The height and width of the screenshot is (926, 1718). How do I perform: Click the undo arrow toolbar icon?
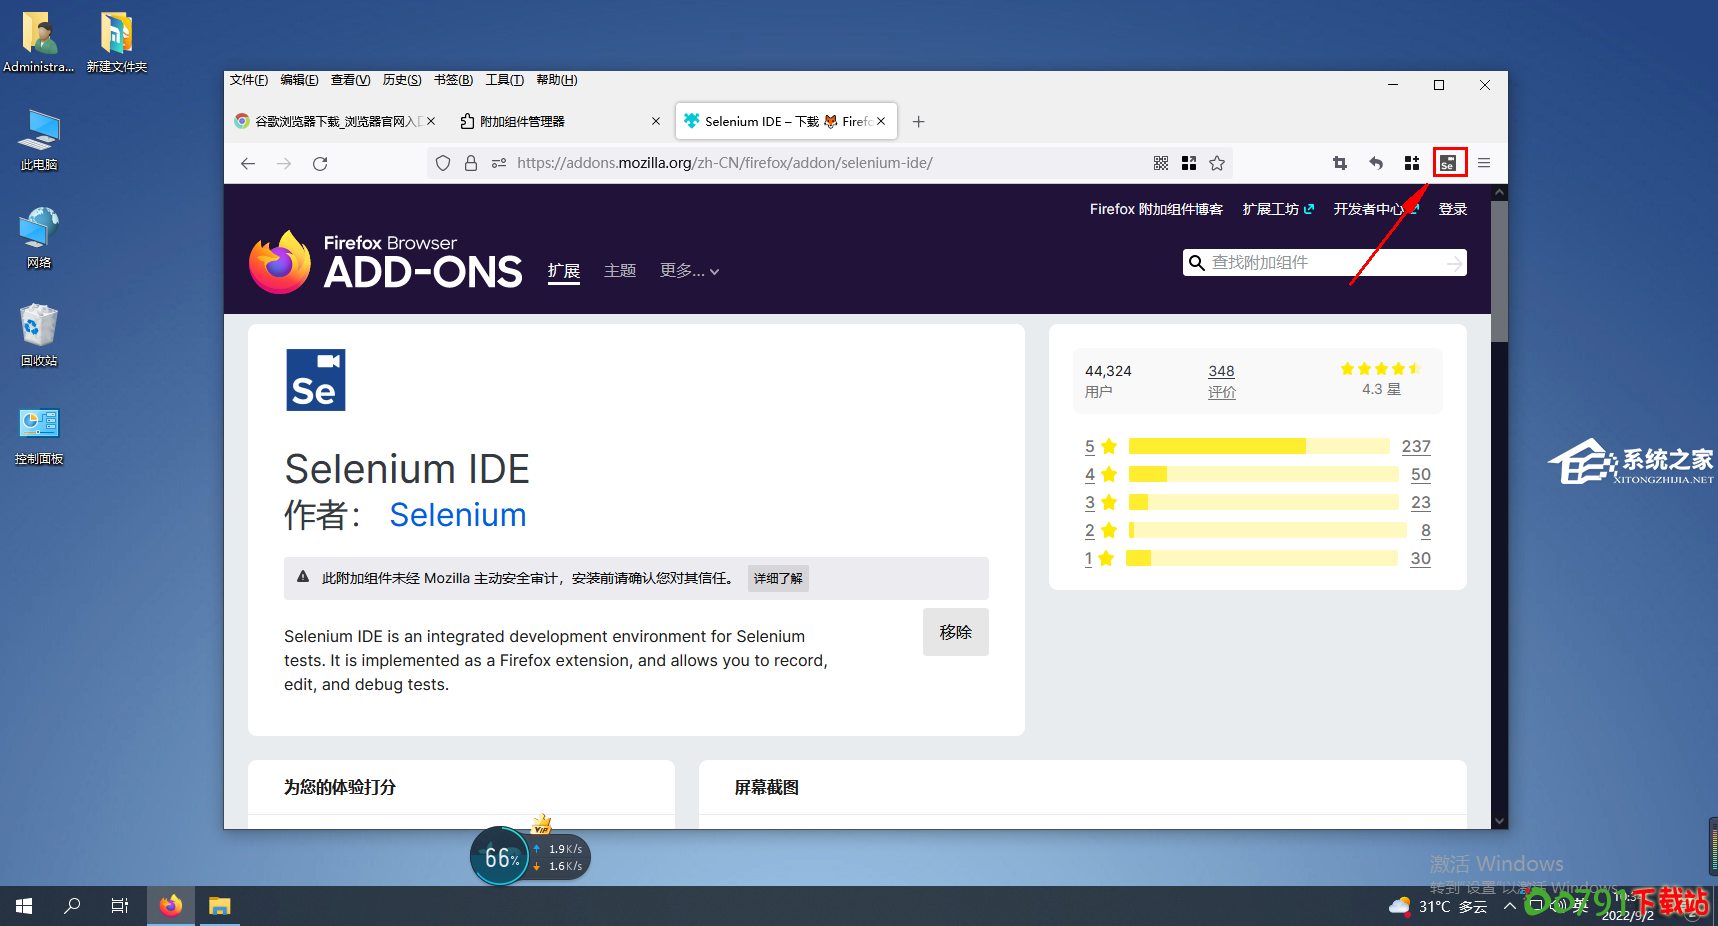click(x=1376, y=163)
